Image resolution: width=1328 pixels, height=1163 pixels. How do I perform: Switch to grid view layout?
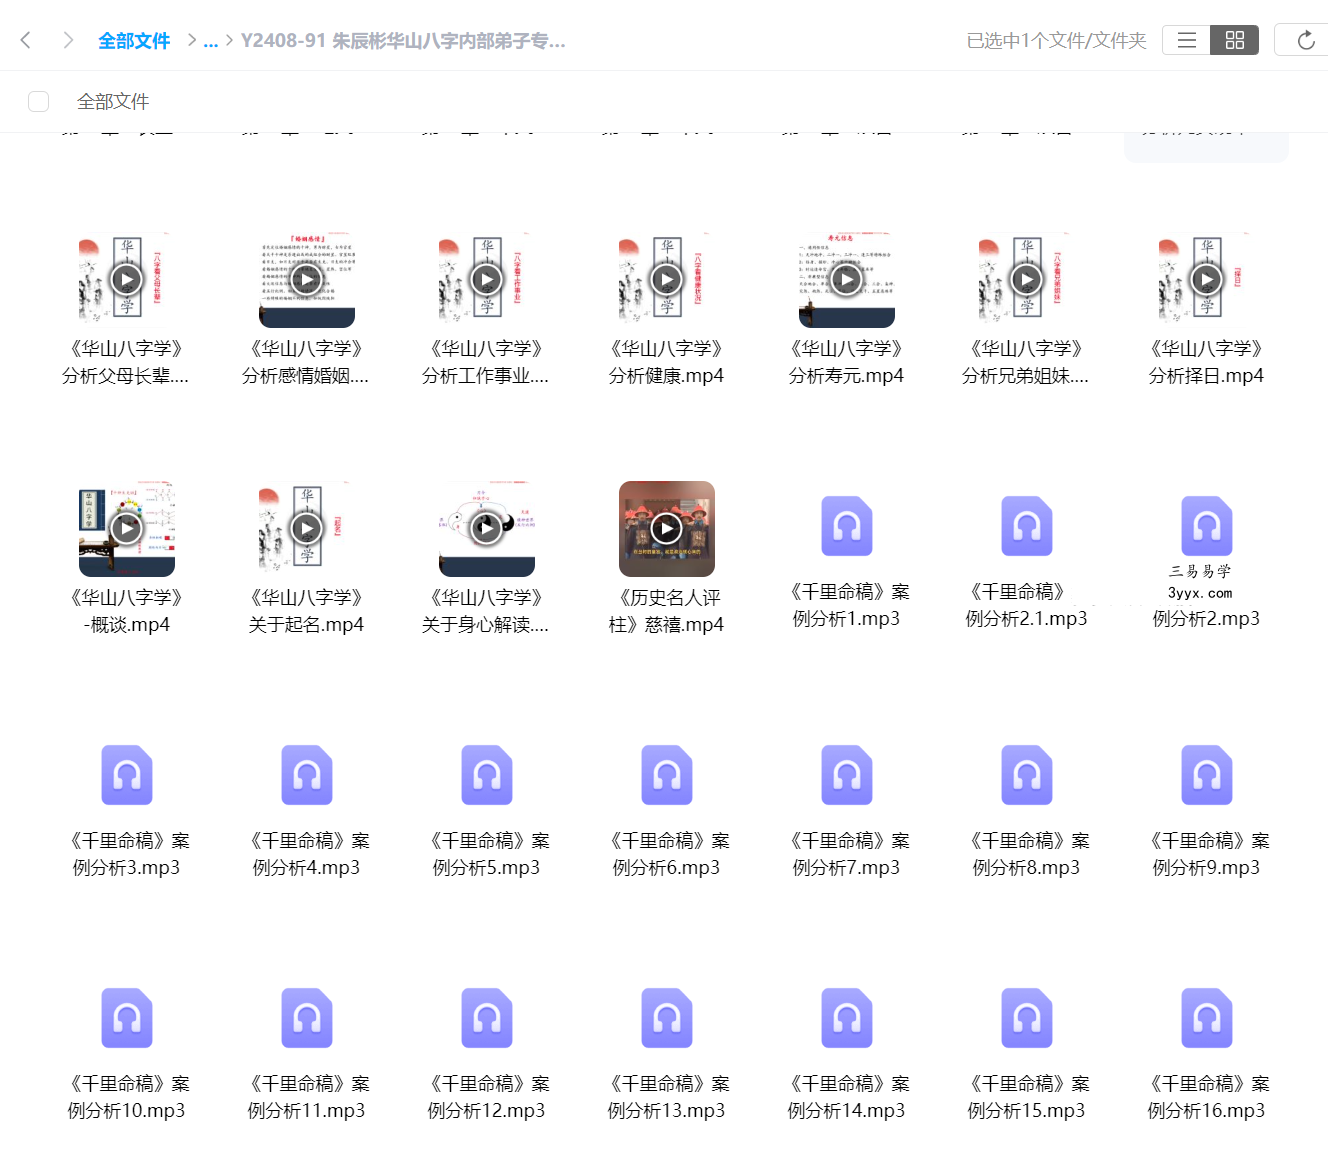1235,40
